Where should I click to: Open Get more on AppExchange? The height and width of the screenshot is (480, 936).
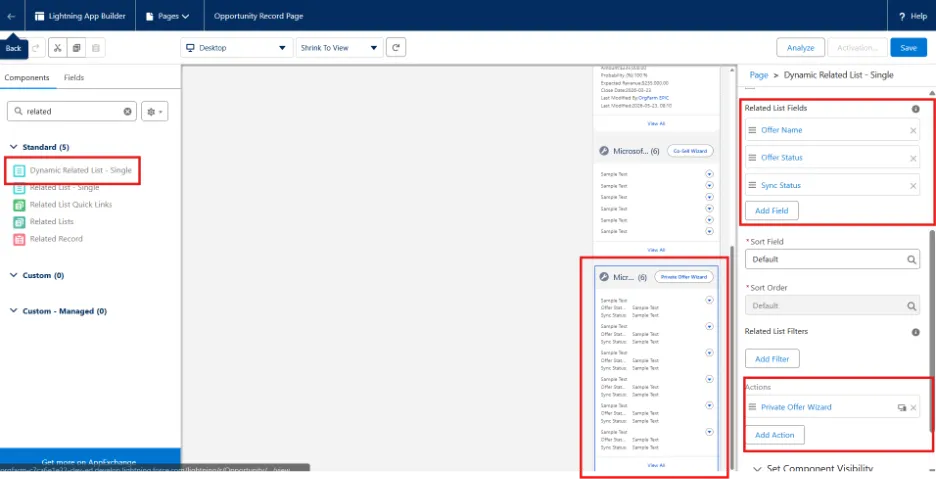(89, 462)
